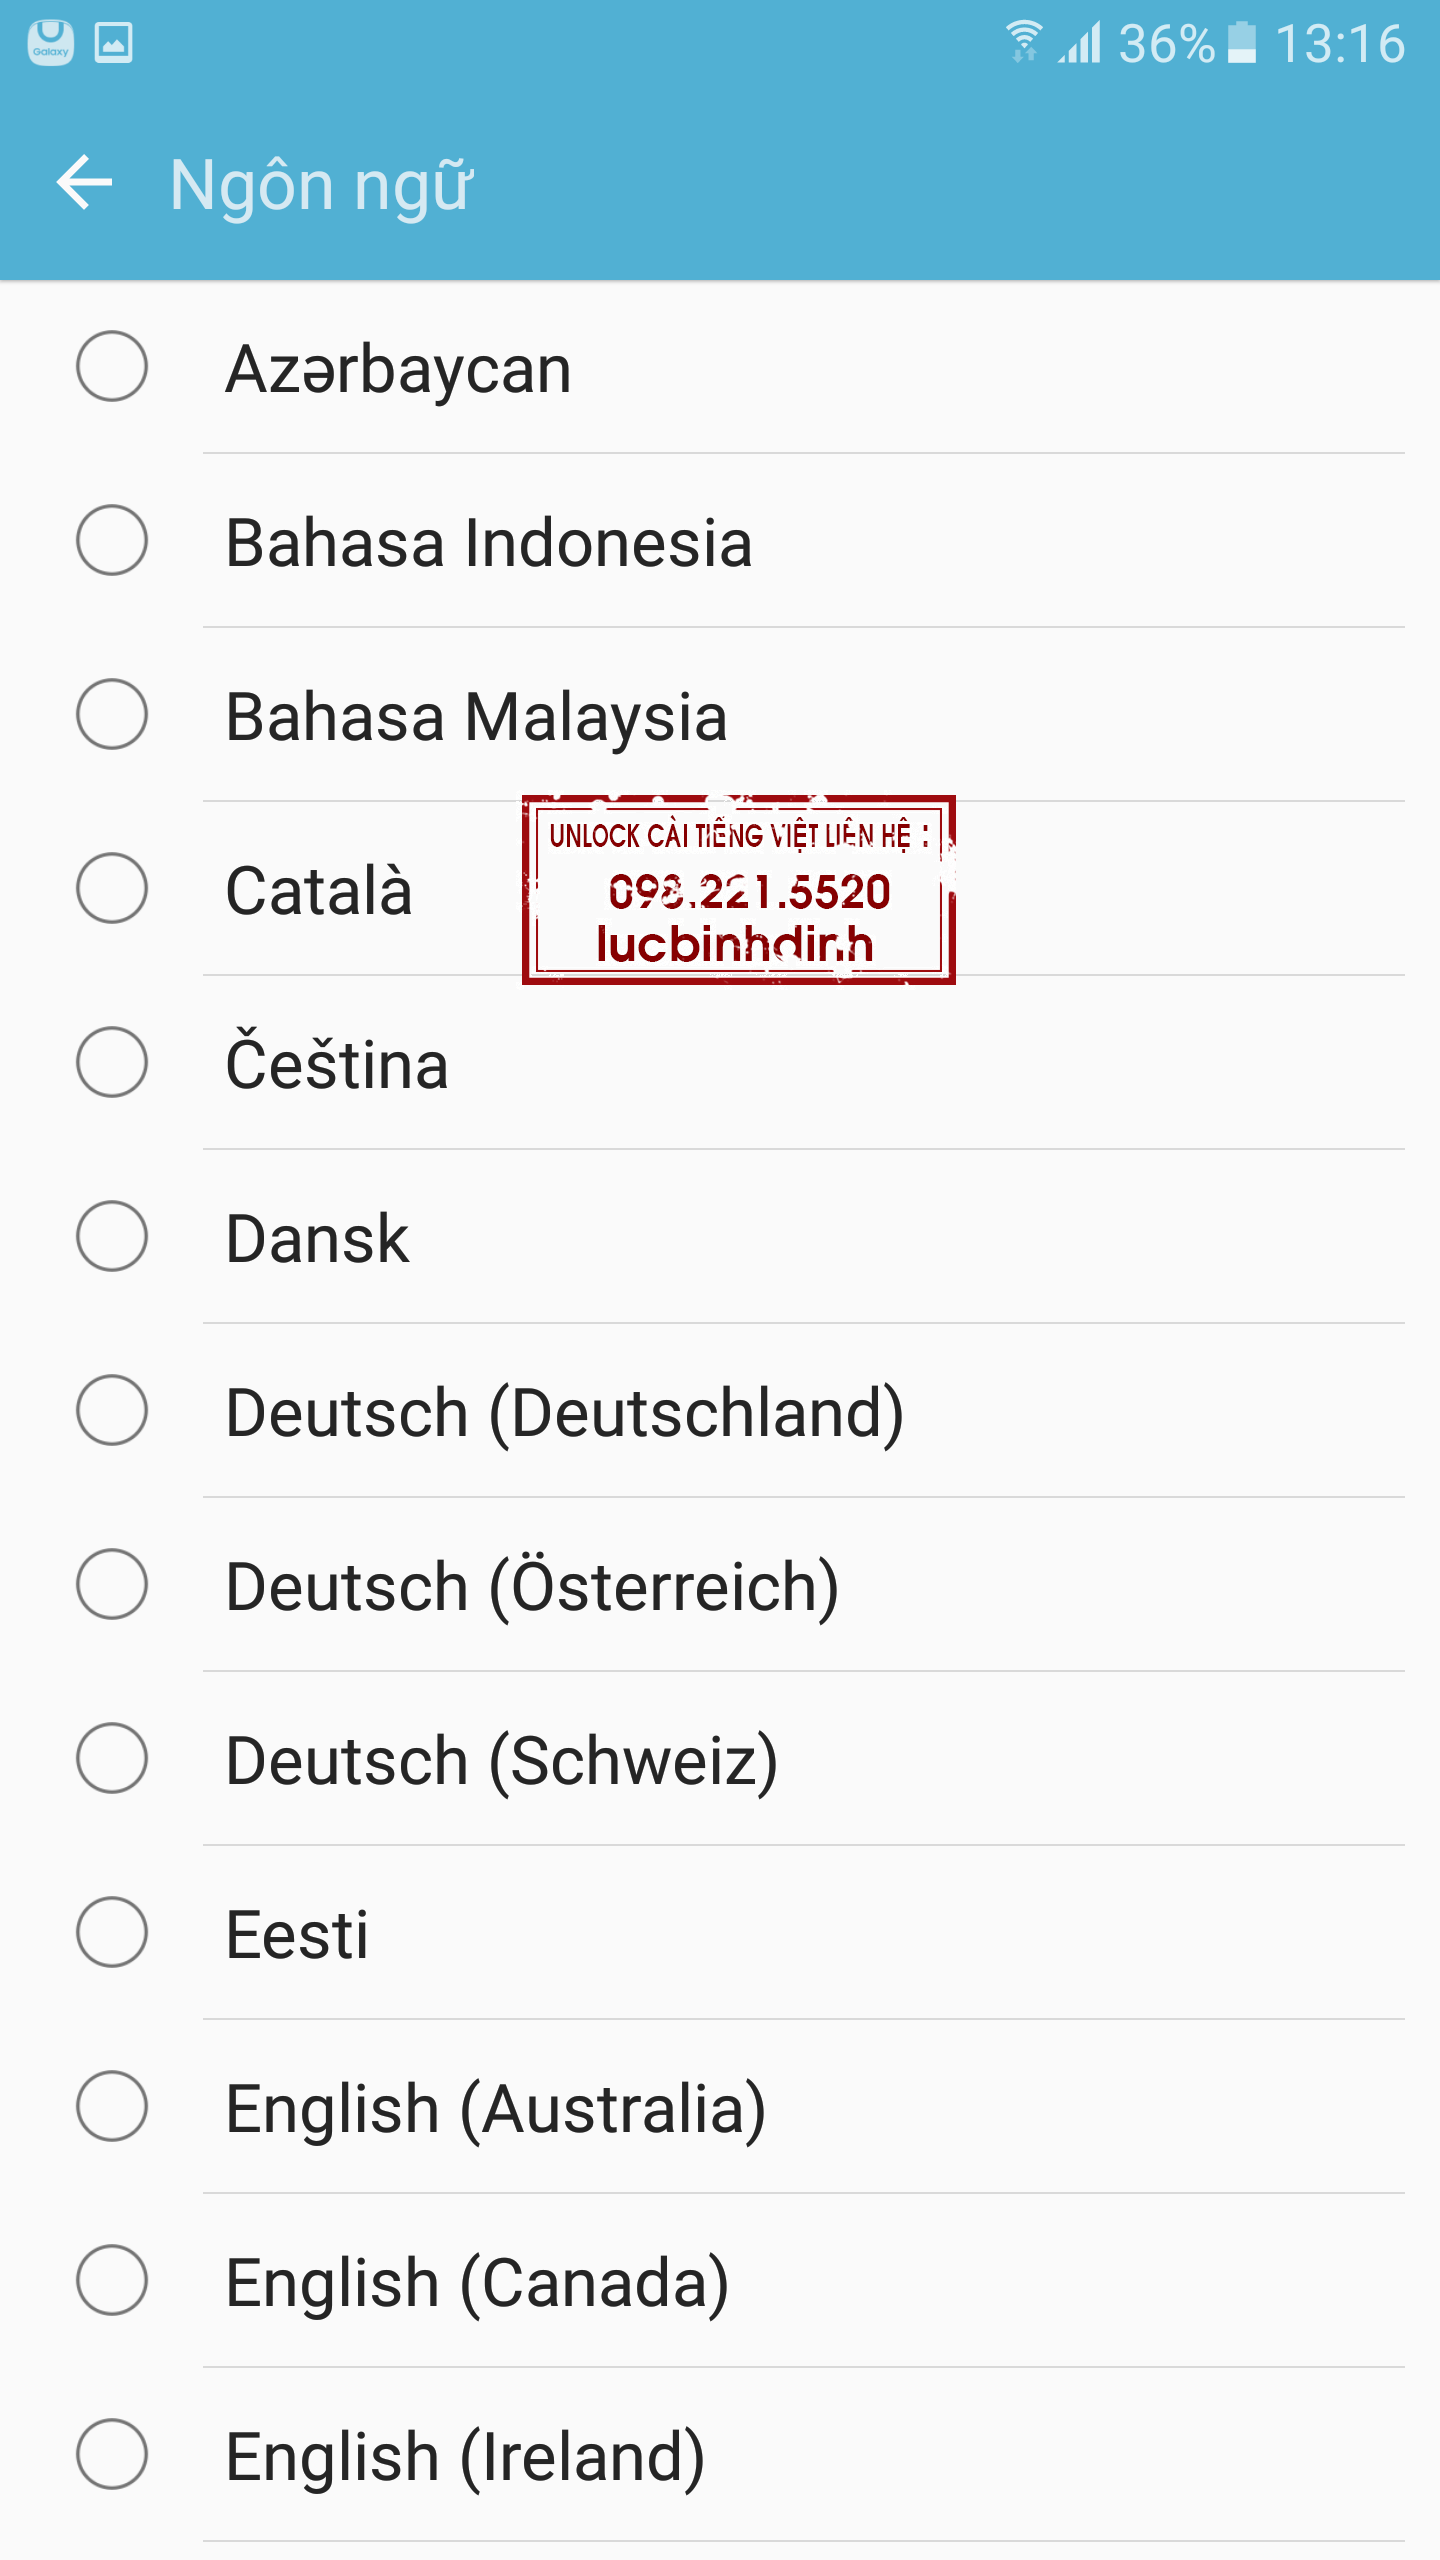The width and height of the screenshot is (1440, 2560).
Task: Tap the signal strength icon
Action: click(x=1080, y=43)
